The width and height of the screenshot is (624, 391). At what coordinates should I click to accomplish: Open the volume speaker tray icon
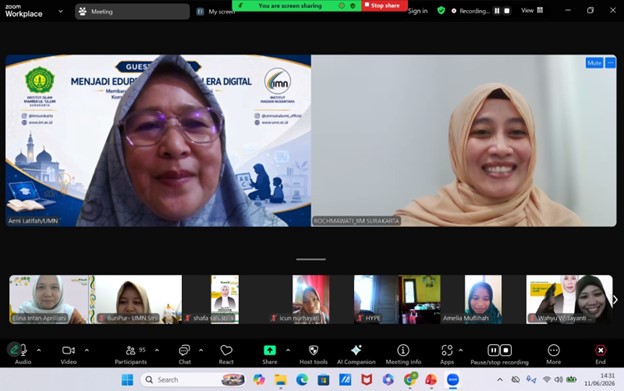coord(558,380)
